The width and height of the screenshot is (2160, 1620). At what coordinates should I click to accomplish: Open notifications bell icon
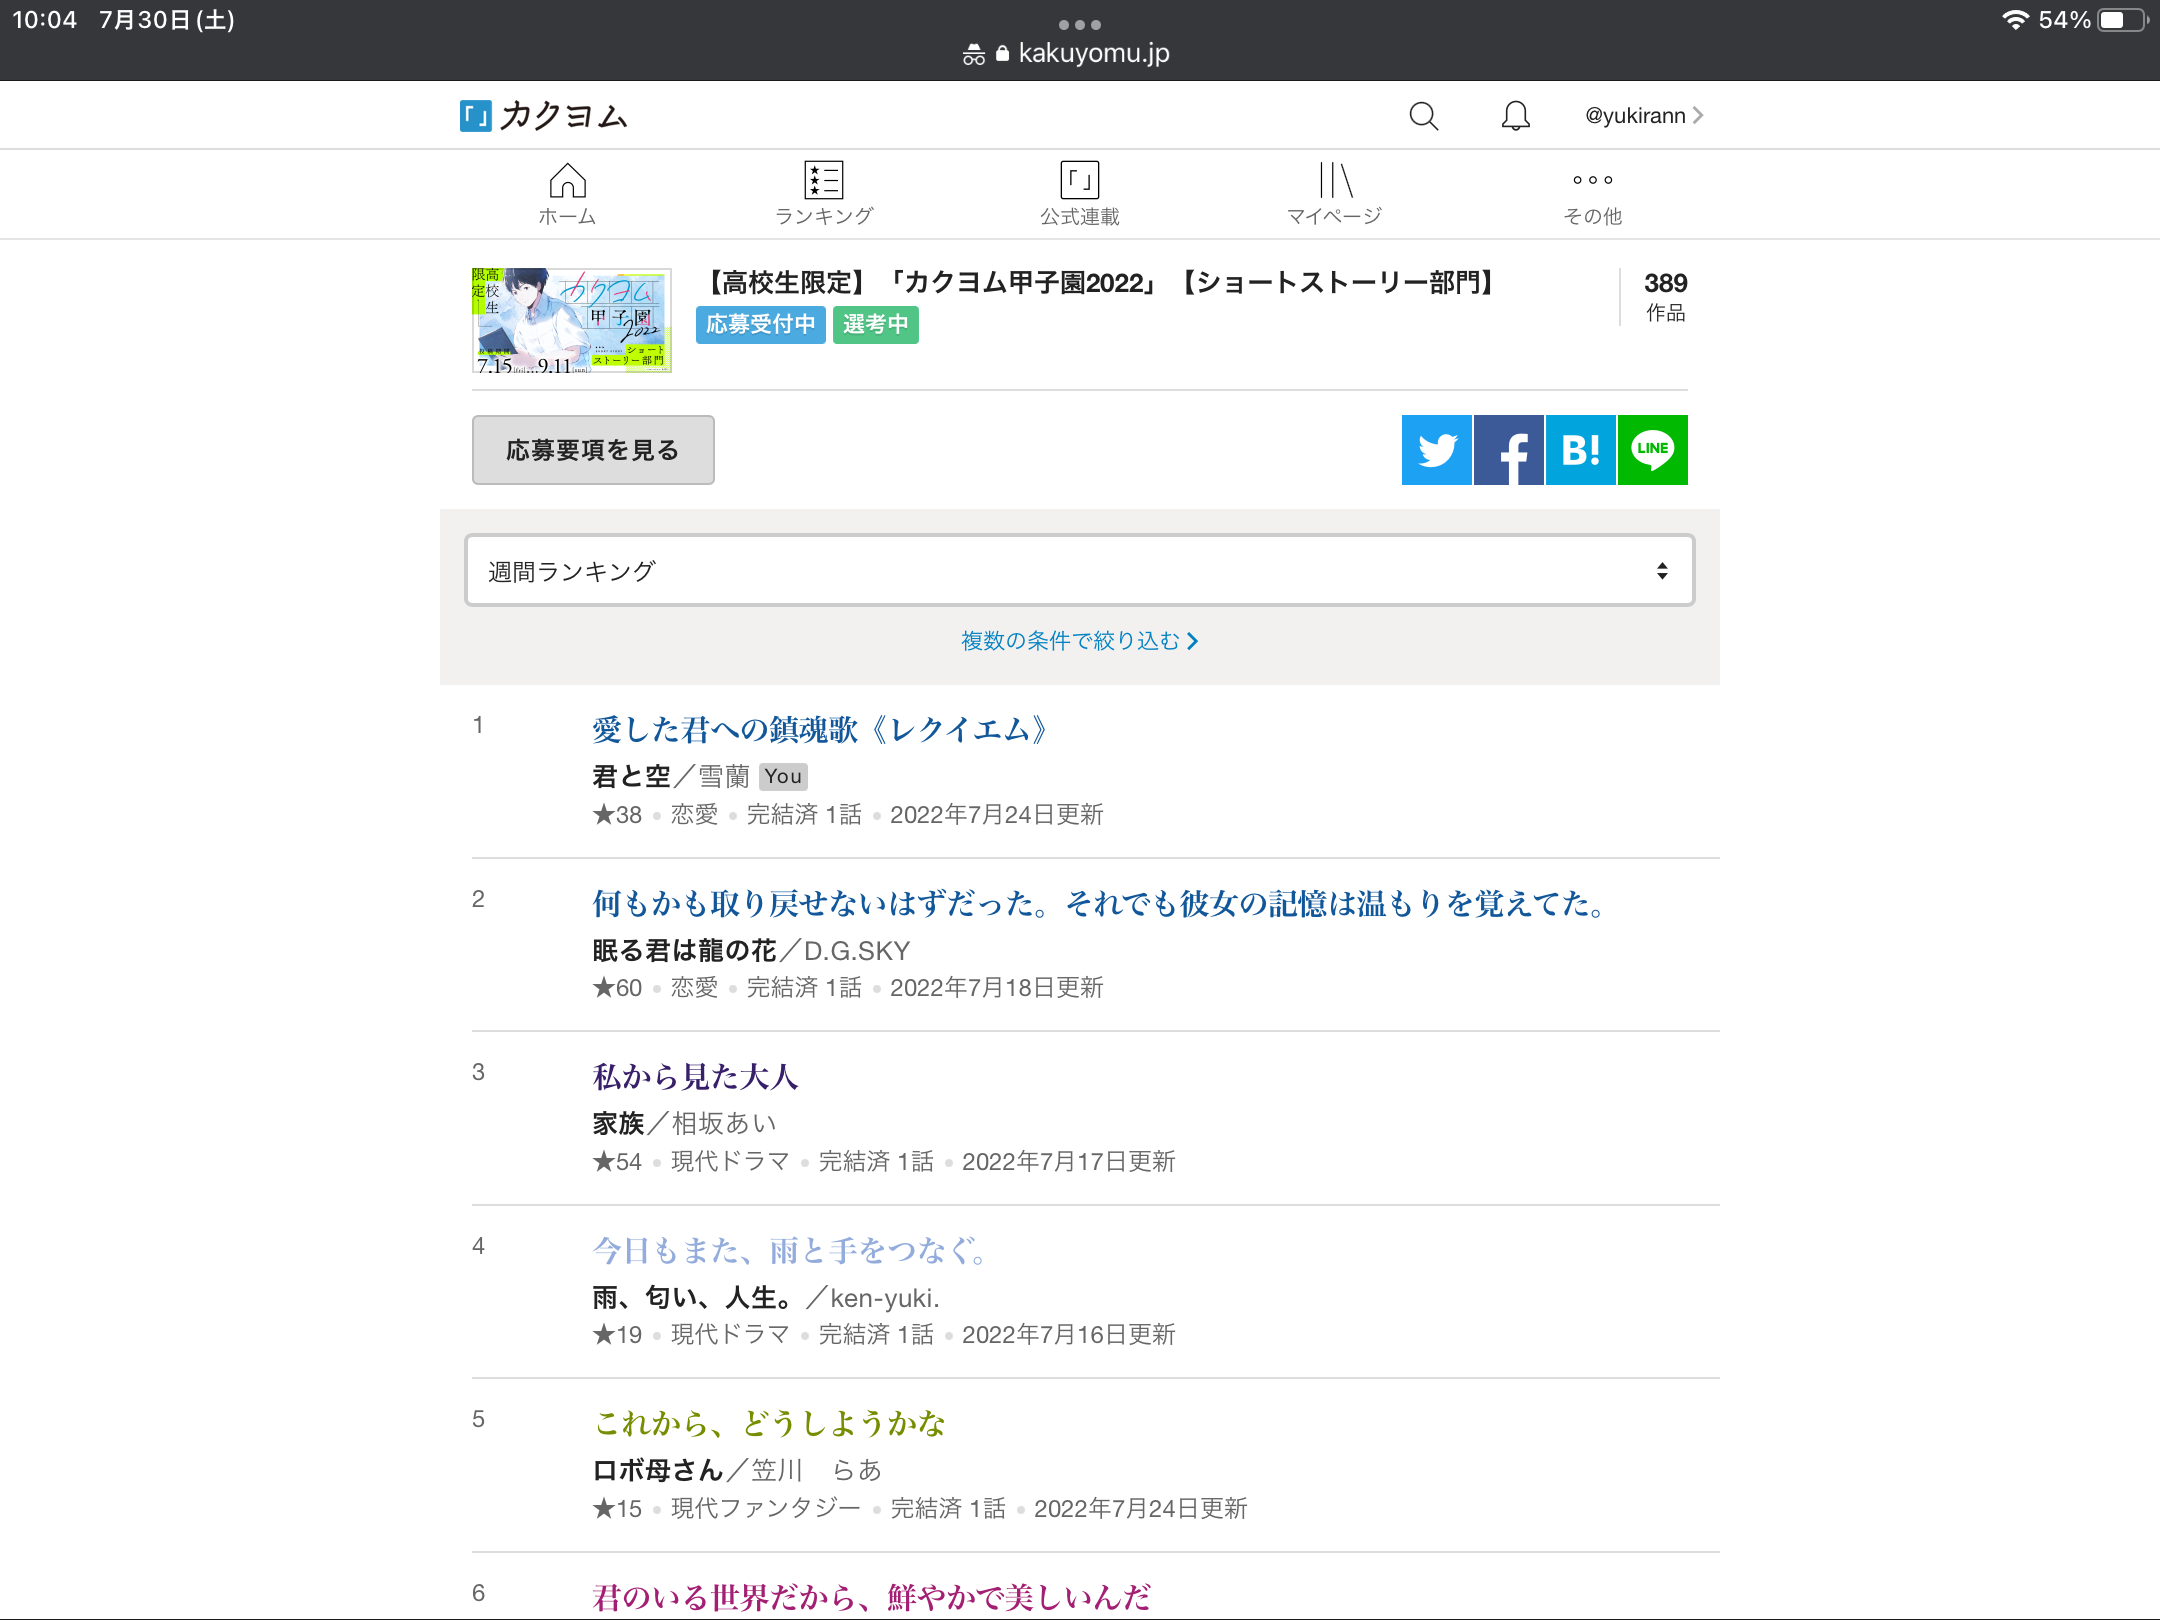tap(1515, 116)
